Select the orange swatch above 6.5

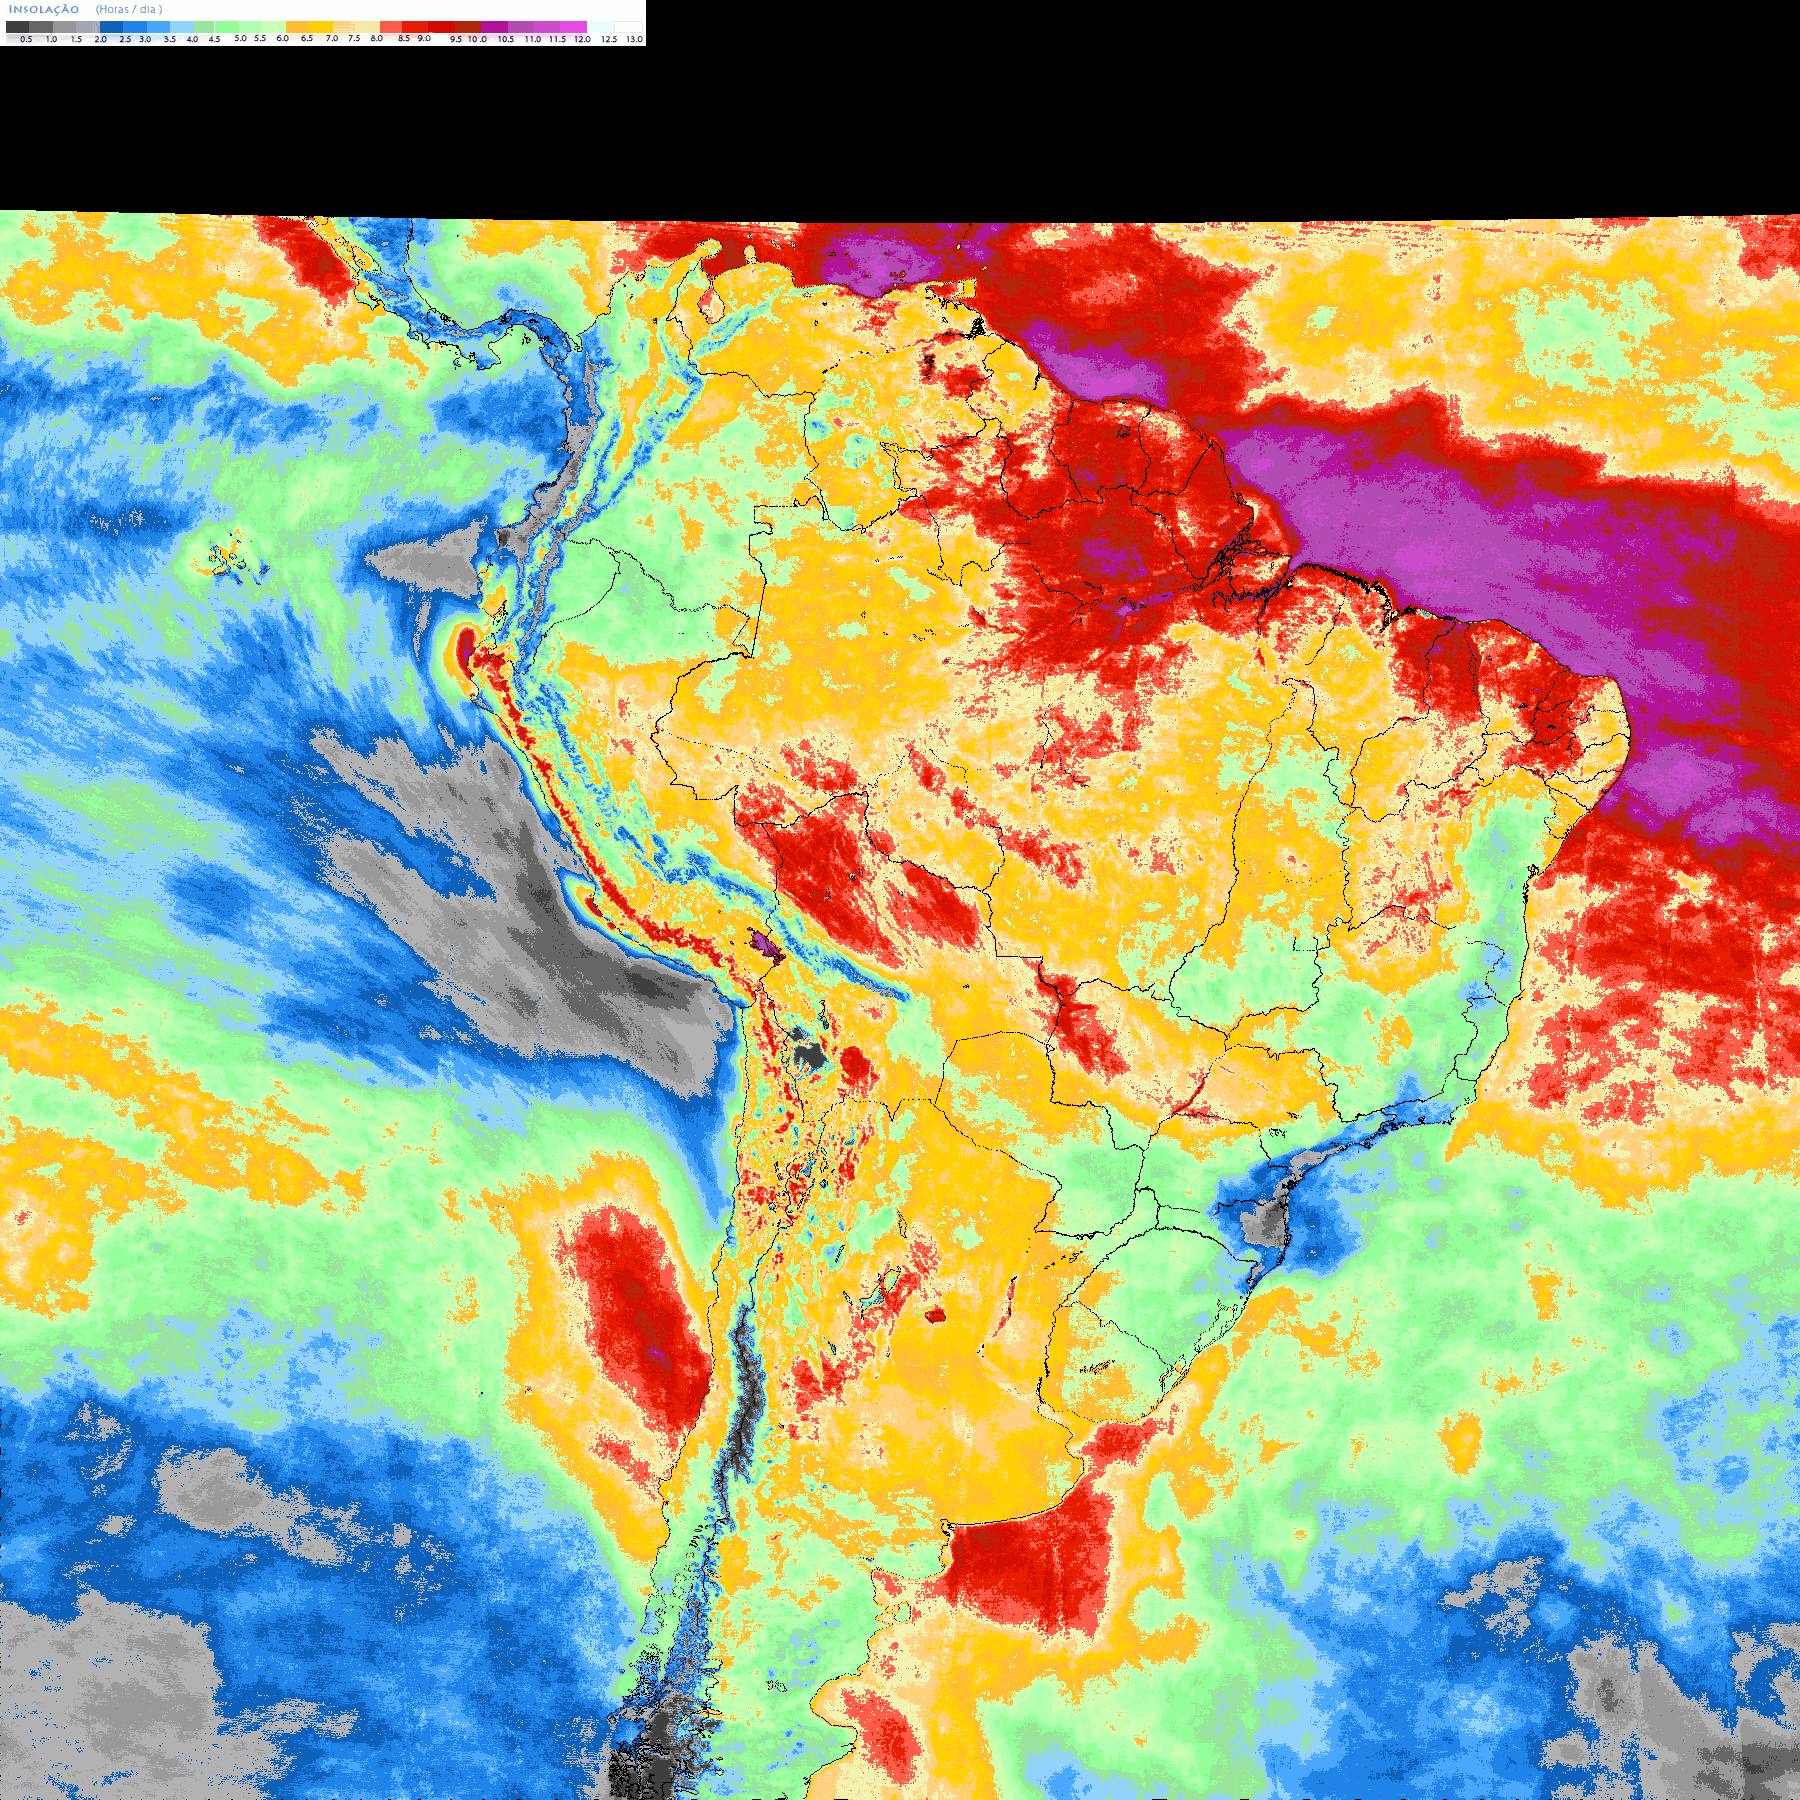tap(297, 27)
